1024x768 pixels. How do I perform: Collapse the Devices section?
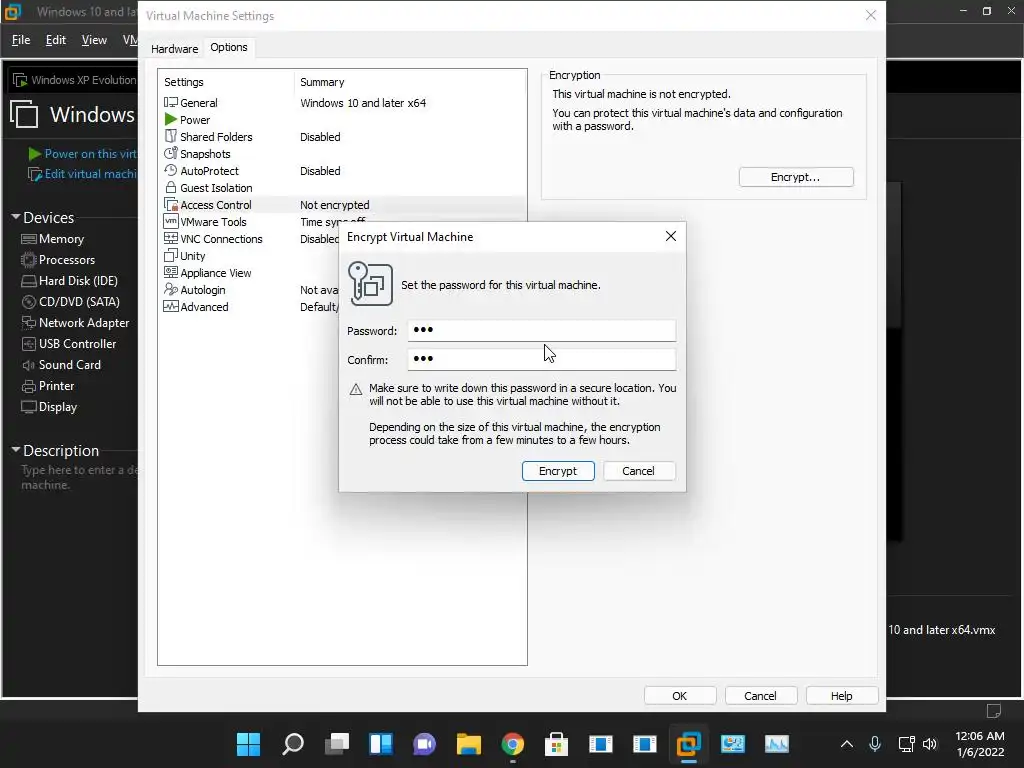(16, 216)
